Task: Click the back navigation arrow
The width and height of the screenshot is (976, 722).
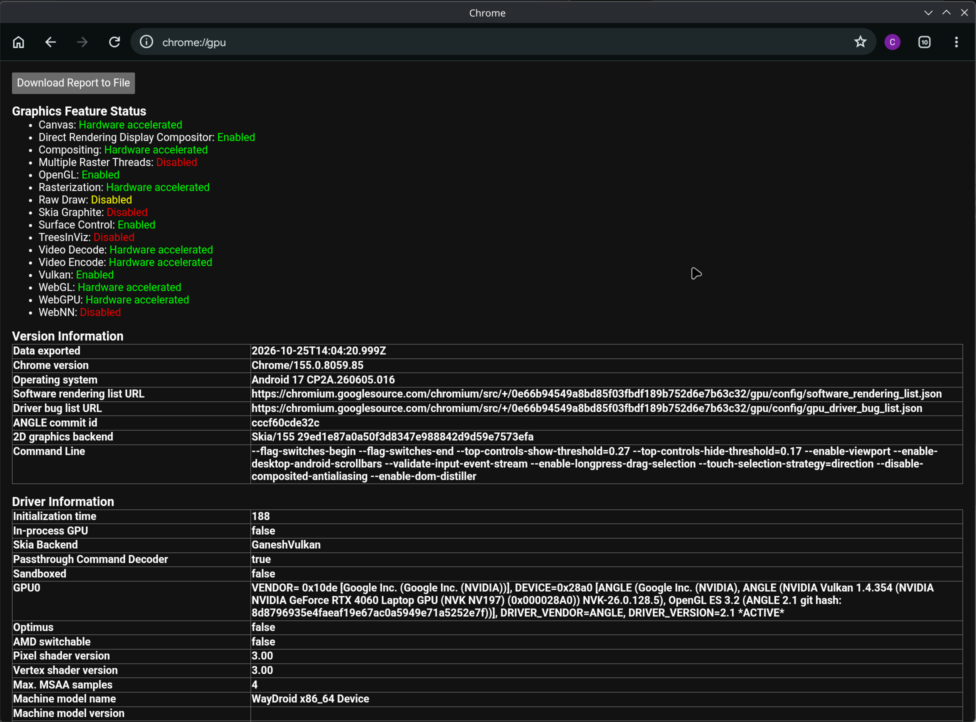Action: (x=50, y=42)
